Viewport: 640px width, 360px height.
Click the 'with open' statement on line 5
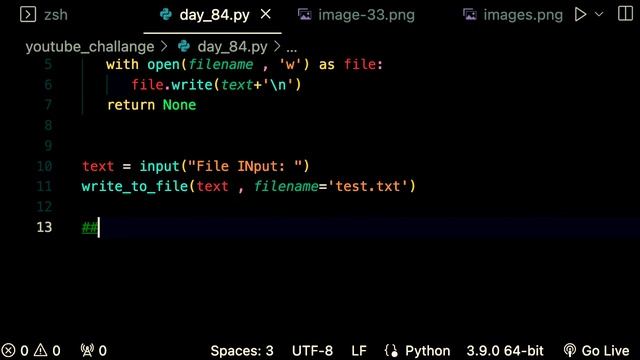coord(143,64)
